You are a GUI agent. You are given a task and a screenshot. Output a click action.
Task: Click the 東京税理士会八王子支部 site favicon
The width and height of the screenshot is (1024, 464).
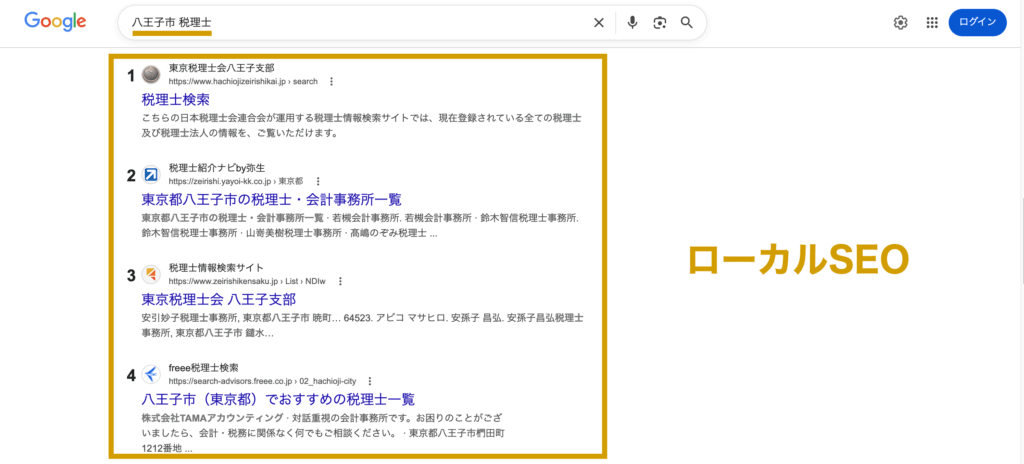151,74
